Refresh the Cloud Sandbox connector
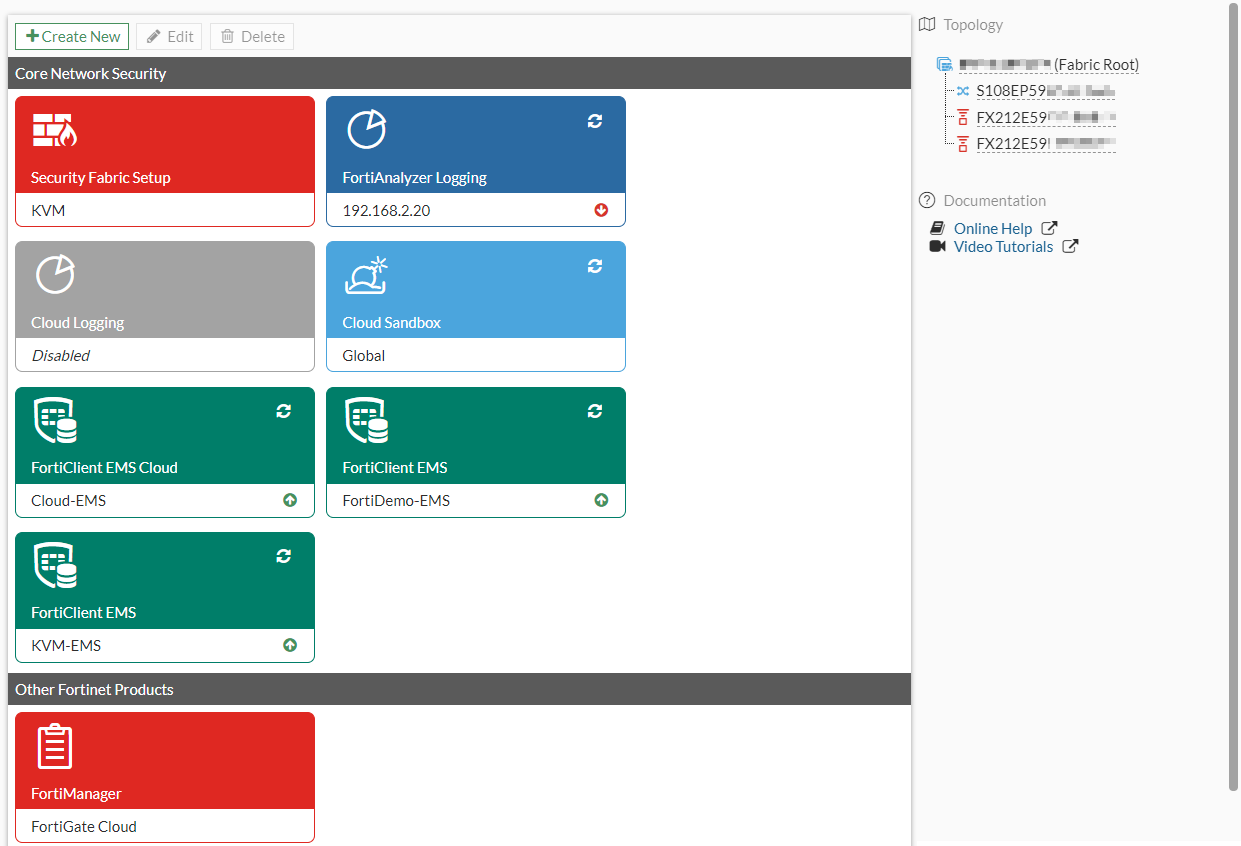 pos(595,266)
